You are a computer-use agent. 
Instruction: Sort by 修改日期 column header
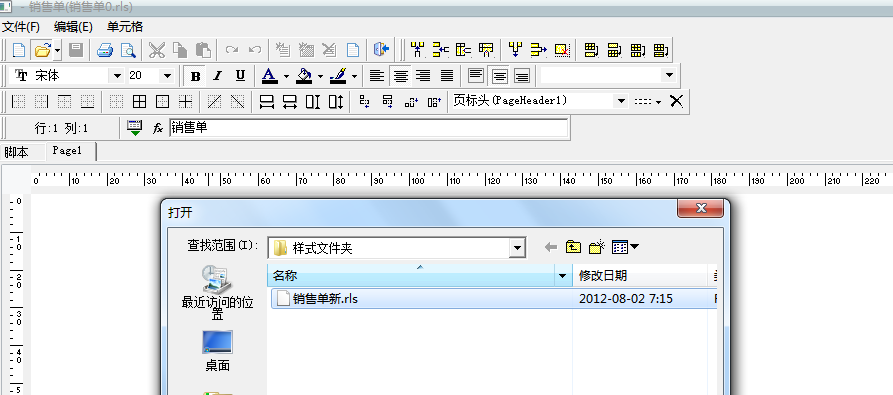(640, 276)
